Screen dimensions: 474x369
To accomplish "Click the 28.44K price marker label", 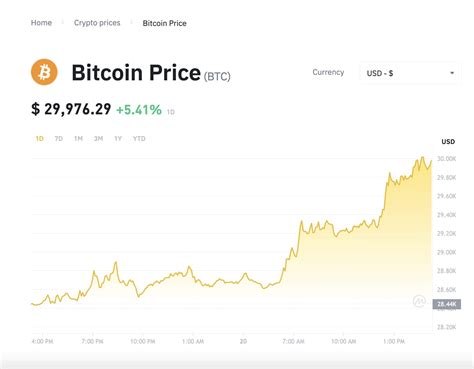I will (x=447, y=304).
